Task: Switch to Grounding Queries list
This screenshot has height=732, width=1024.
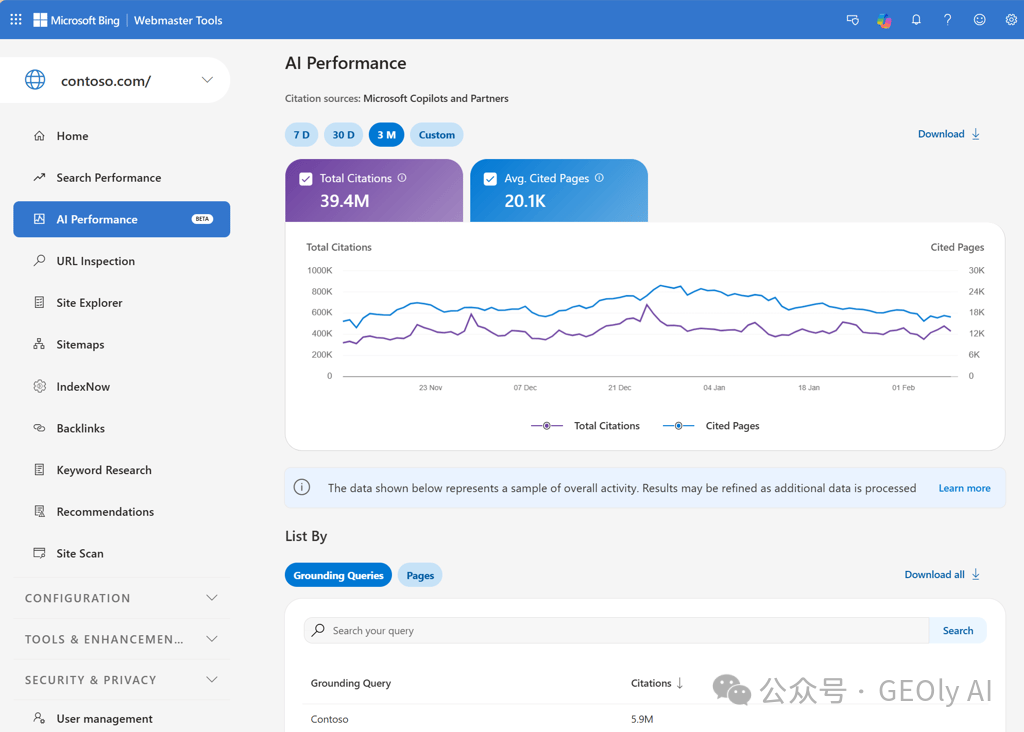Action: [338, 575]
